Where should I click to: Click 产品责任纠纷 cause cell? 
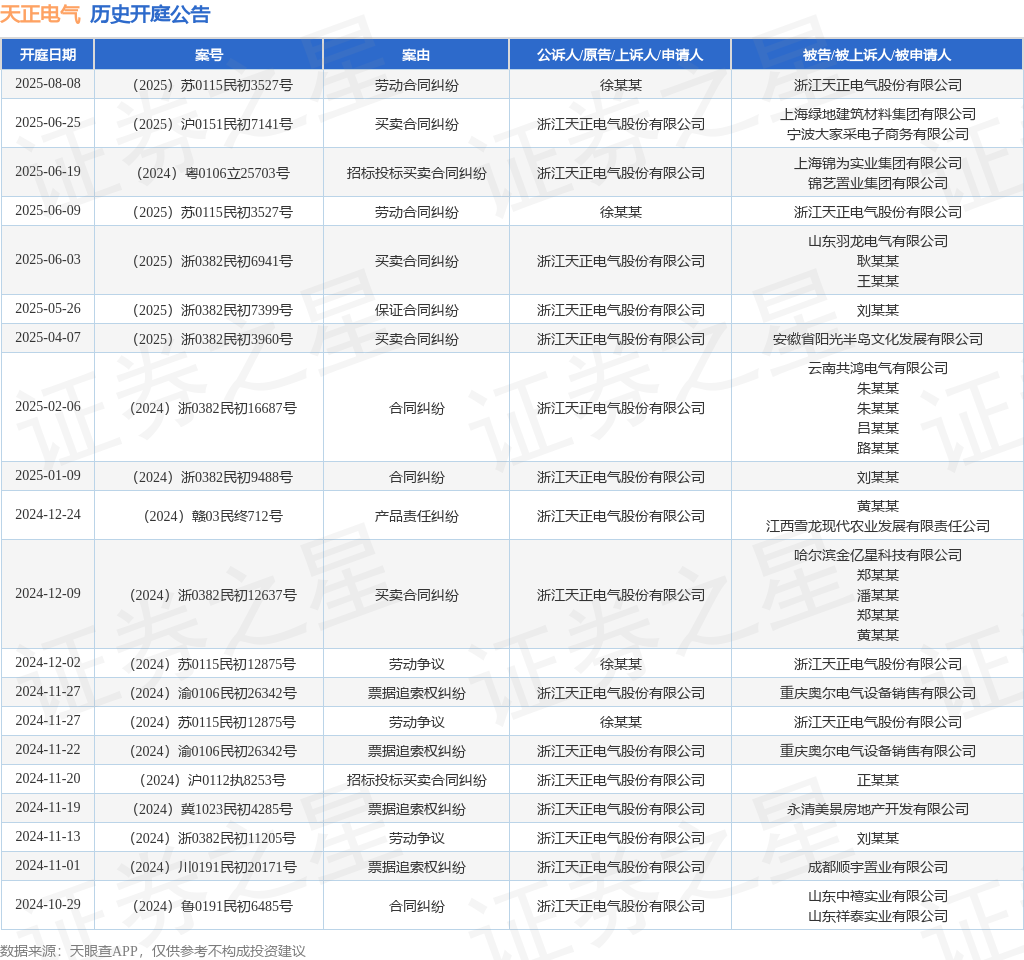416,516
